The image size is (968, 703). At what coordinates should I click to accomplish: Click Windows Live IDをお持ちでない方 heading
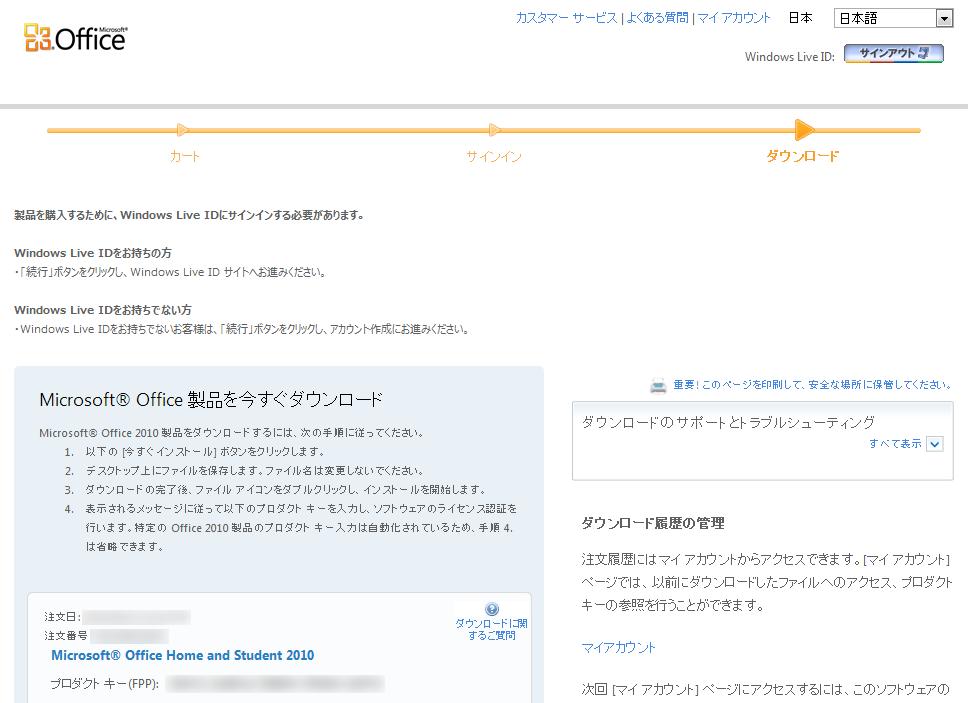(x=102, y=310)
